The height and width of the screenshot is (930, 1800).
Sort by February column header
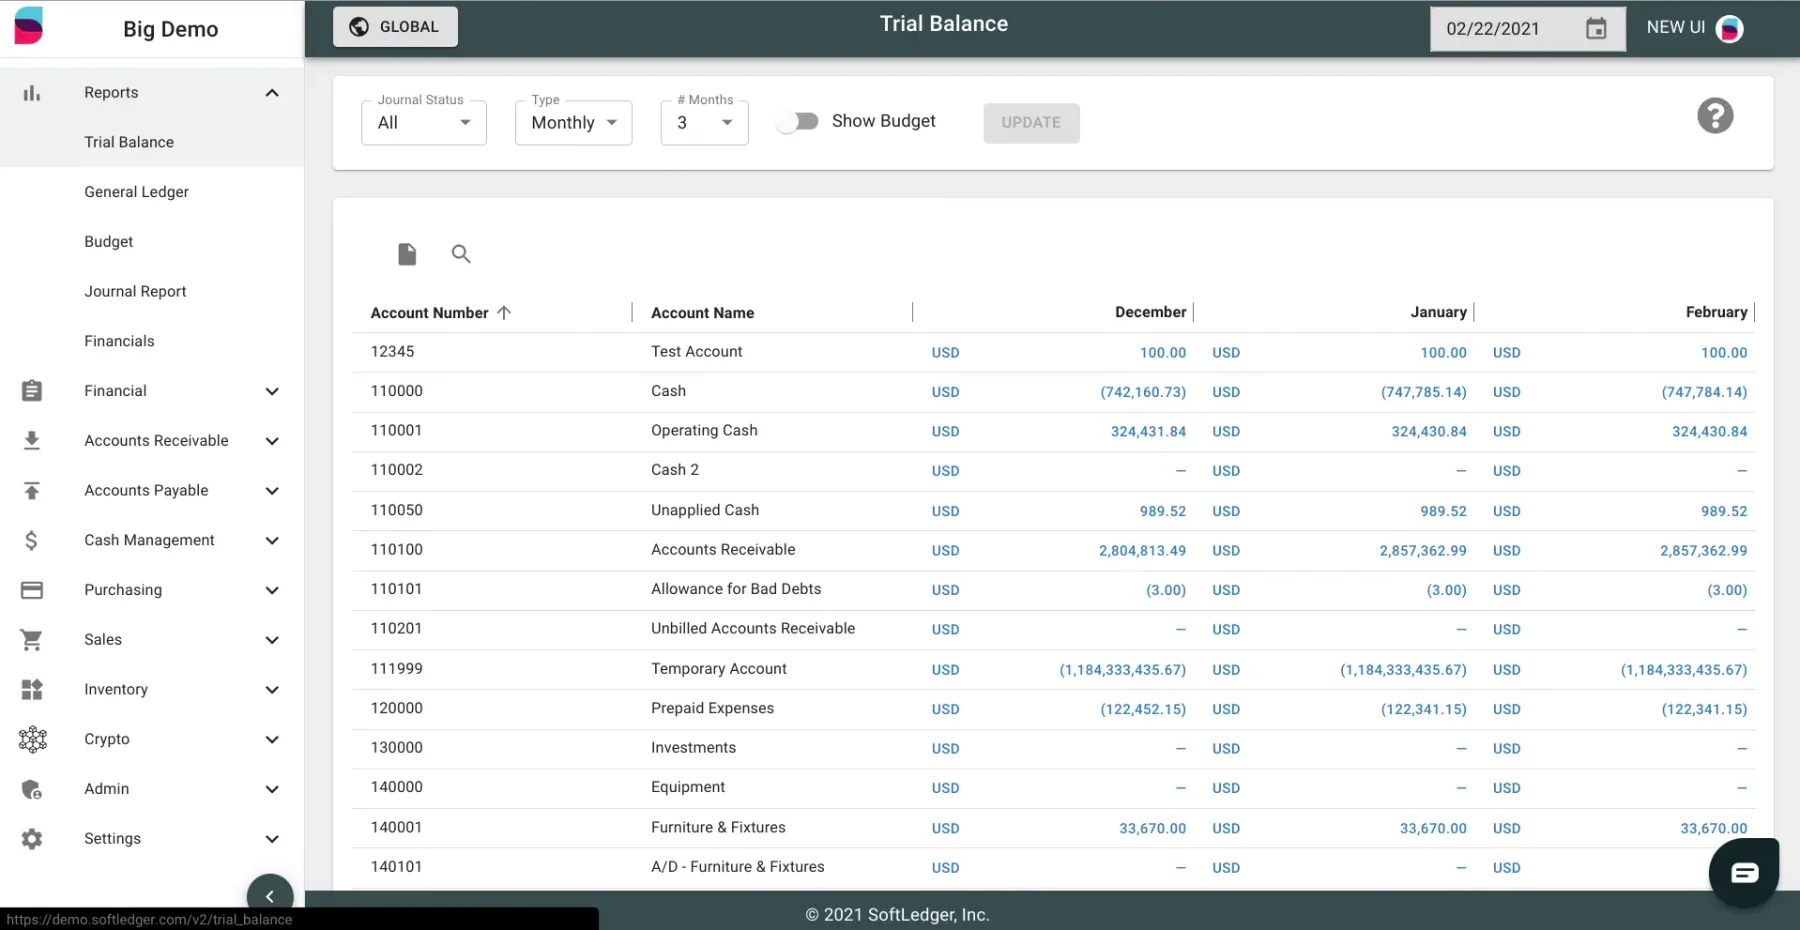(x=1716, y=312)
